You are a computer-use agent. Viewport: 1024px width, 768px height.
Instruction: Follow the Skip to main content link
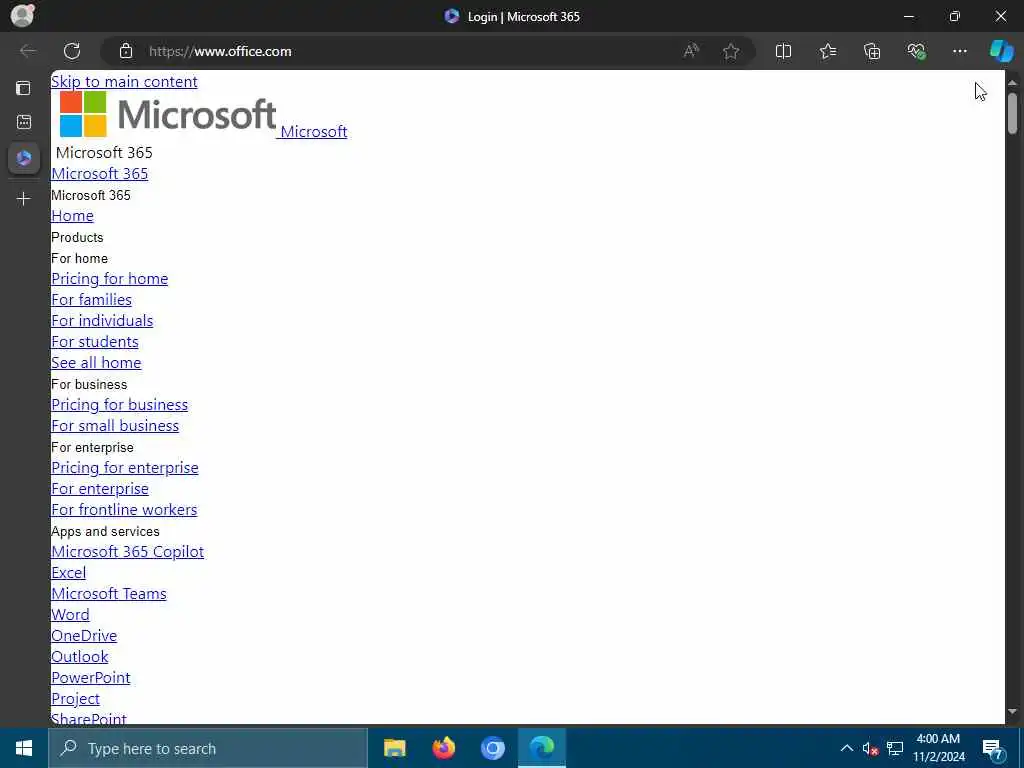[x=124, y=82]
